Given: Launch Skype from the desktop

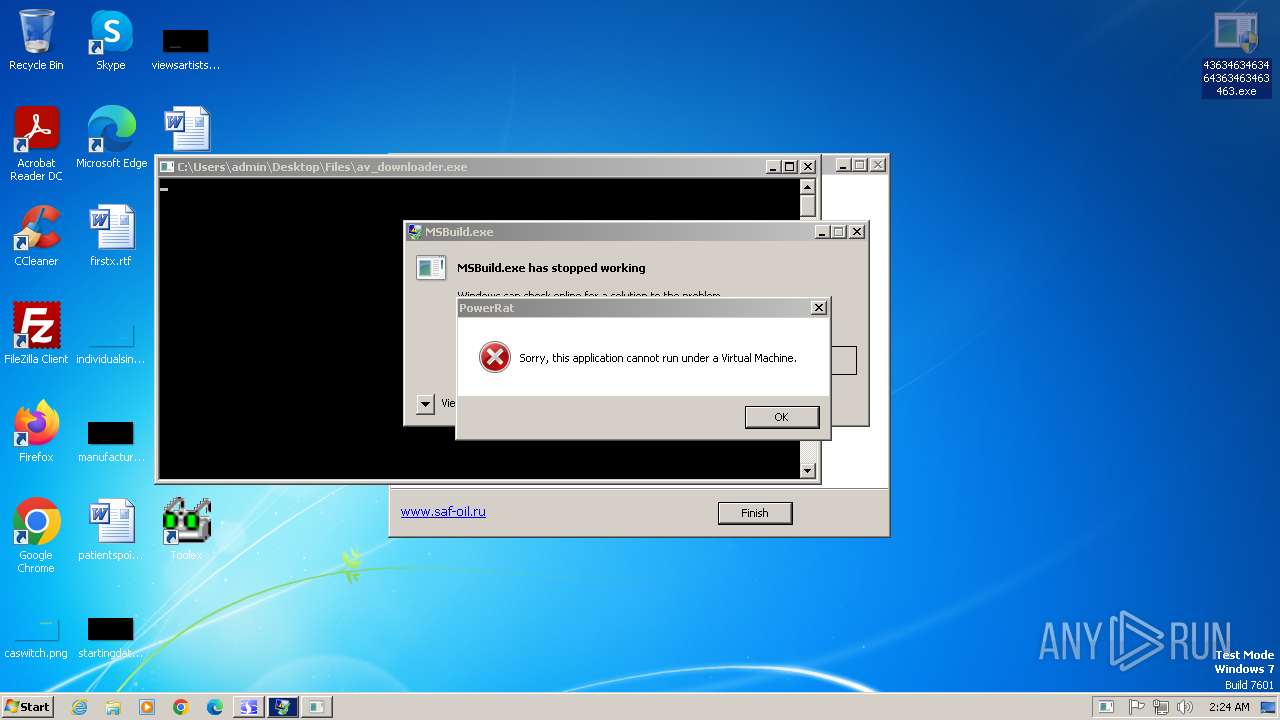Looking at the screenshot, I should pyautogui.click(x=111, y=40).
